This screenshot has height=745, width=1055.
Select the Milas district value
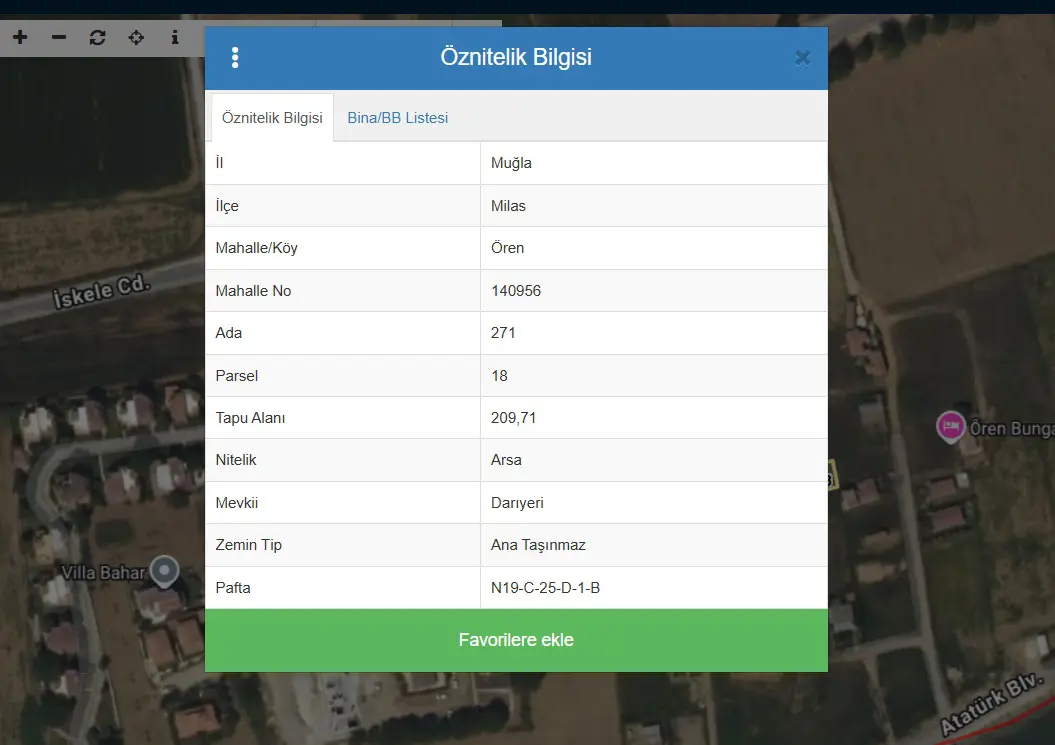(x=508, y=206)
